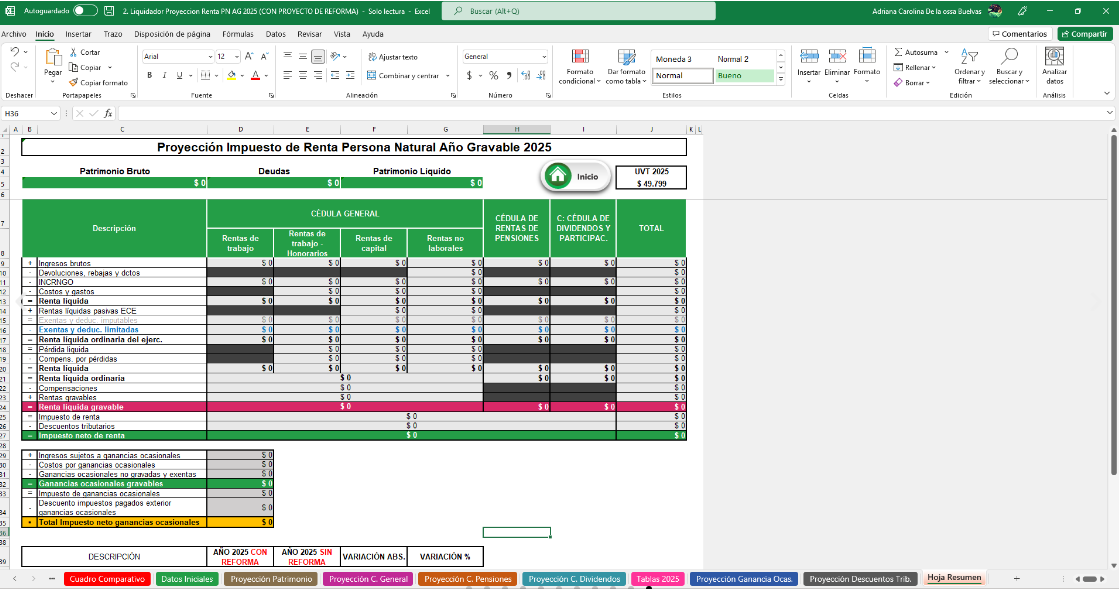1119x589 pixels.
Task: Click the Autosuma sigma icon
Action: 899,52
